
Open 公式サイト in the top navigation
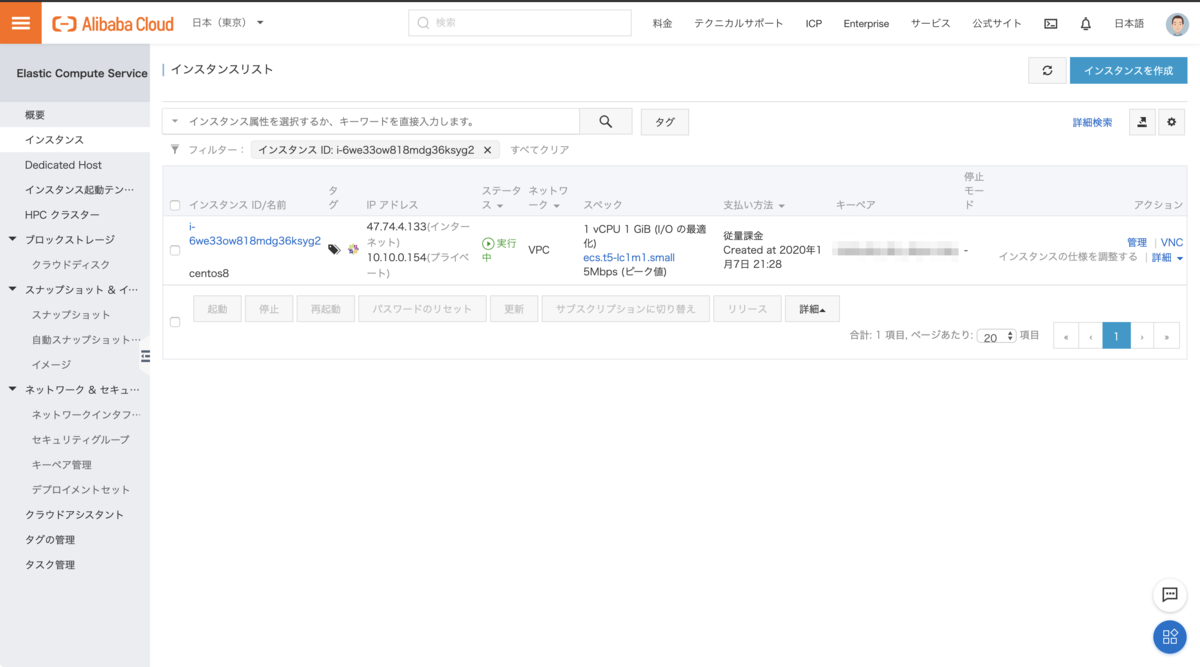997,23
